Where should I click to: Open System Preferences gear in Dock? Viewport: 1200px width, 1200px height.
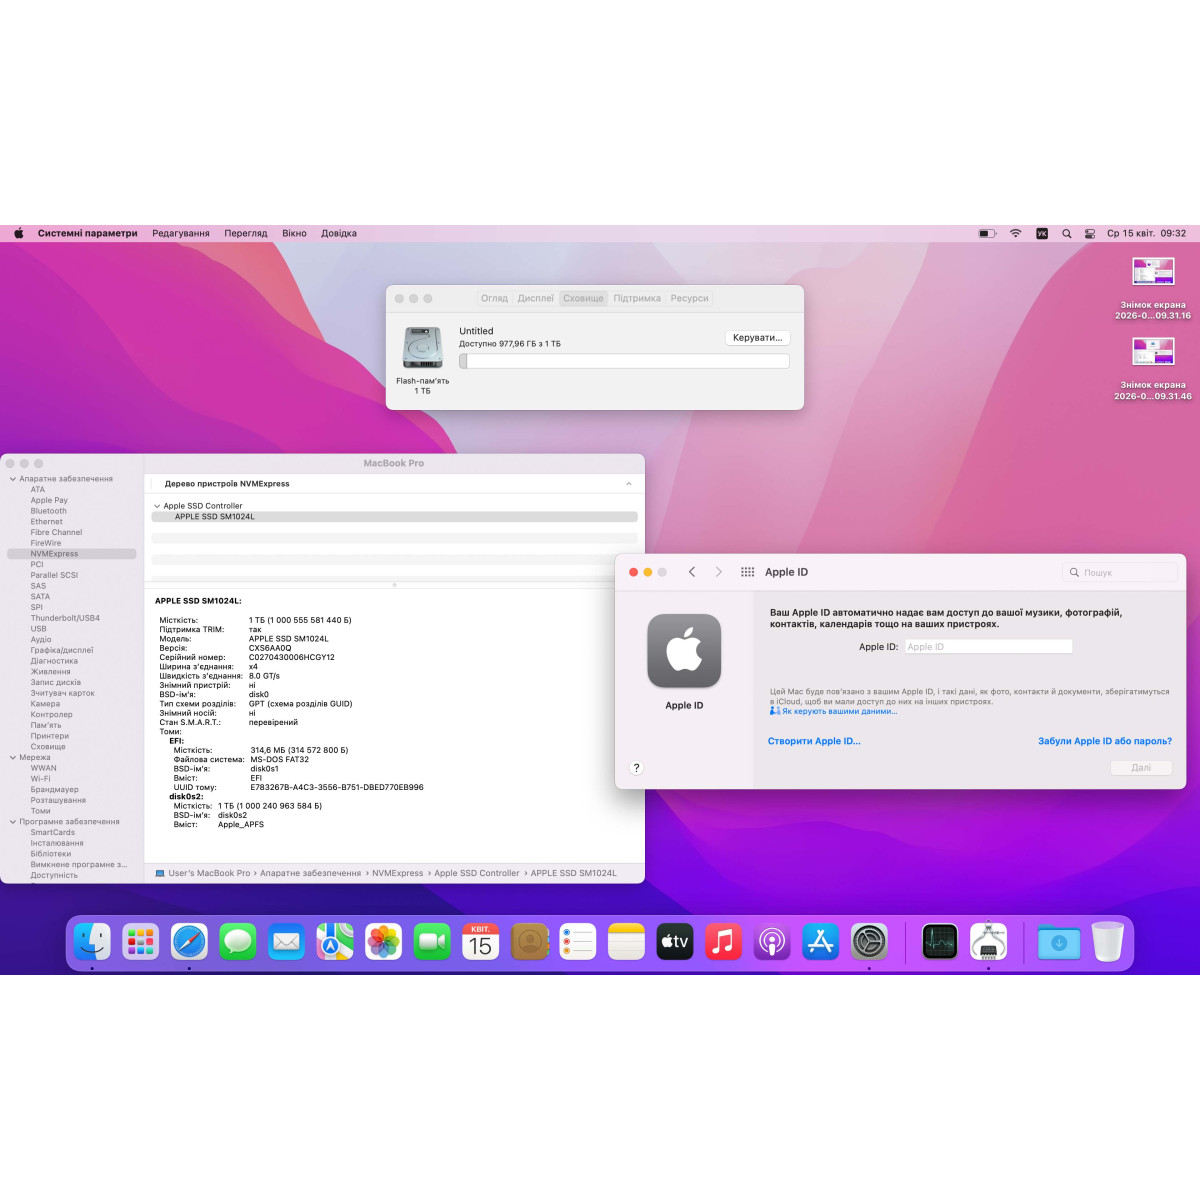pyautogui.click(x=869, y=941)
